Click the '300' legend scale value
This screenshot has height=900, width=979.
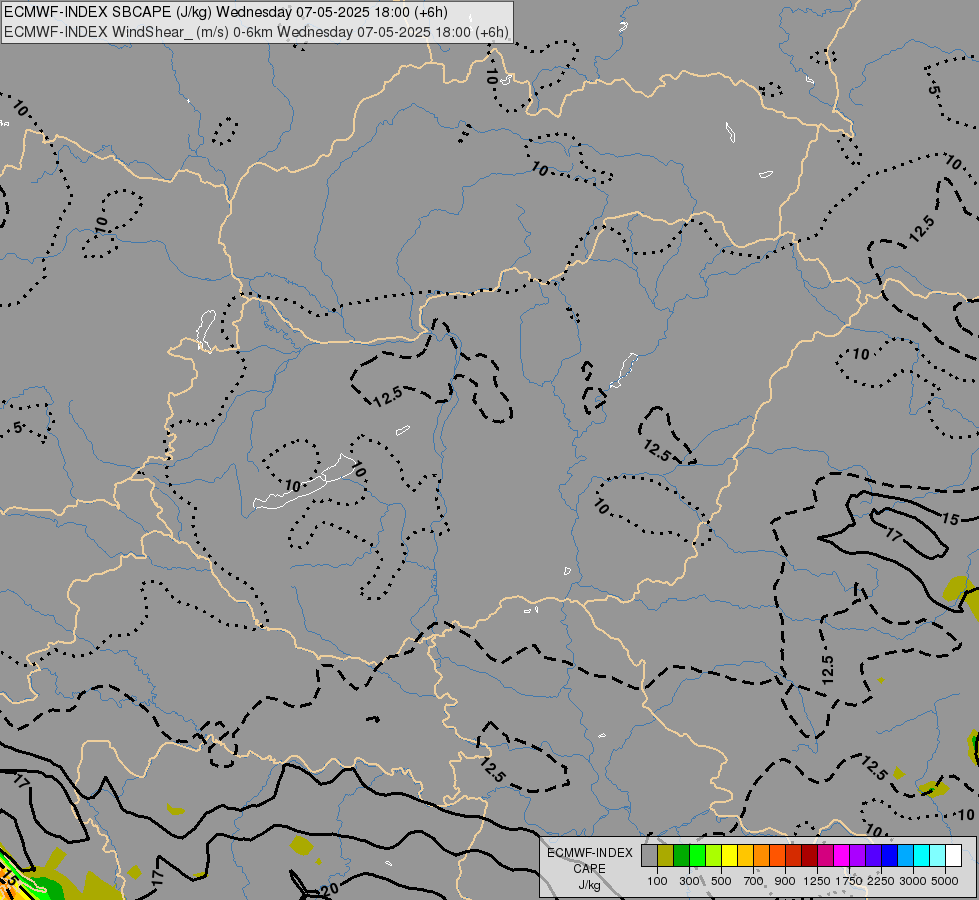click(689, 881)
